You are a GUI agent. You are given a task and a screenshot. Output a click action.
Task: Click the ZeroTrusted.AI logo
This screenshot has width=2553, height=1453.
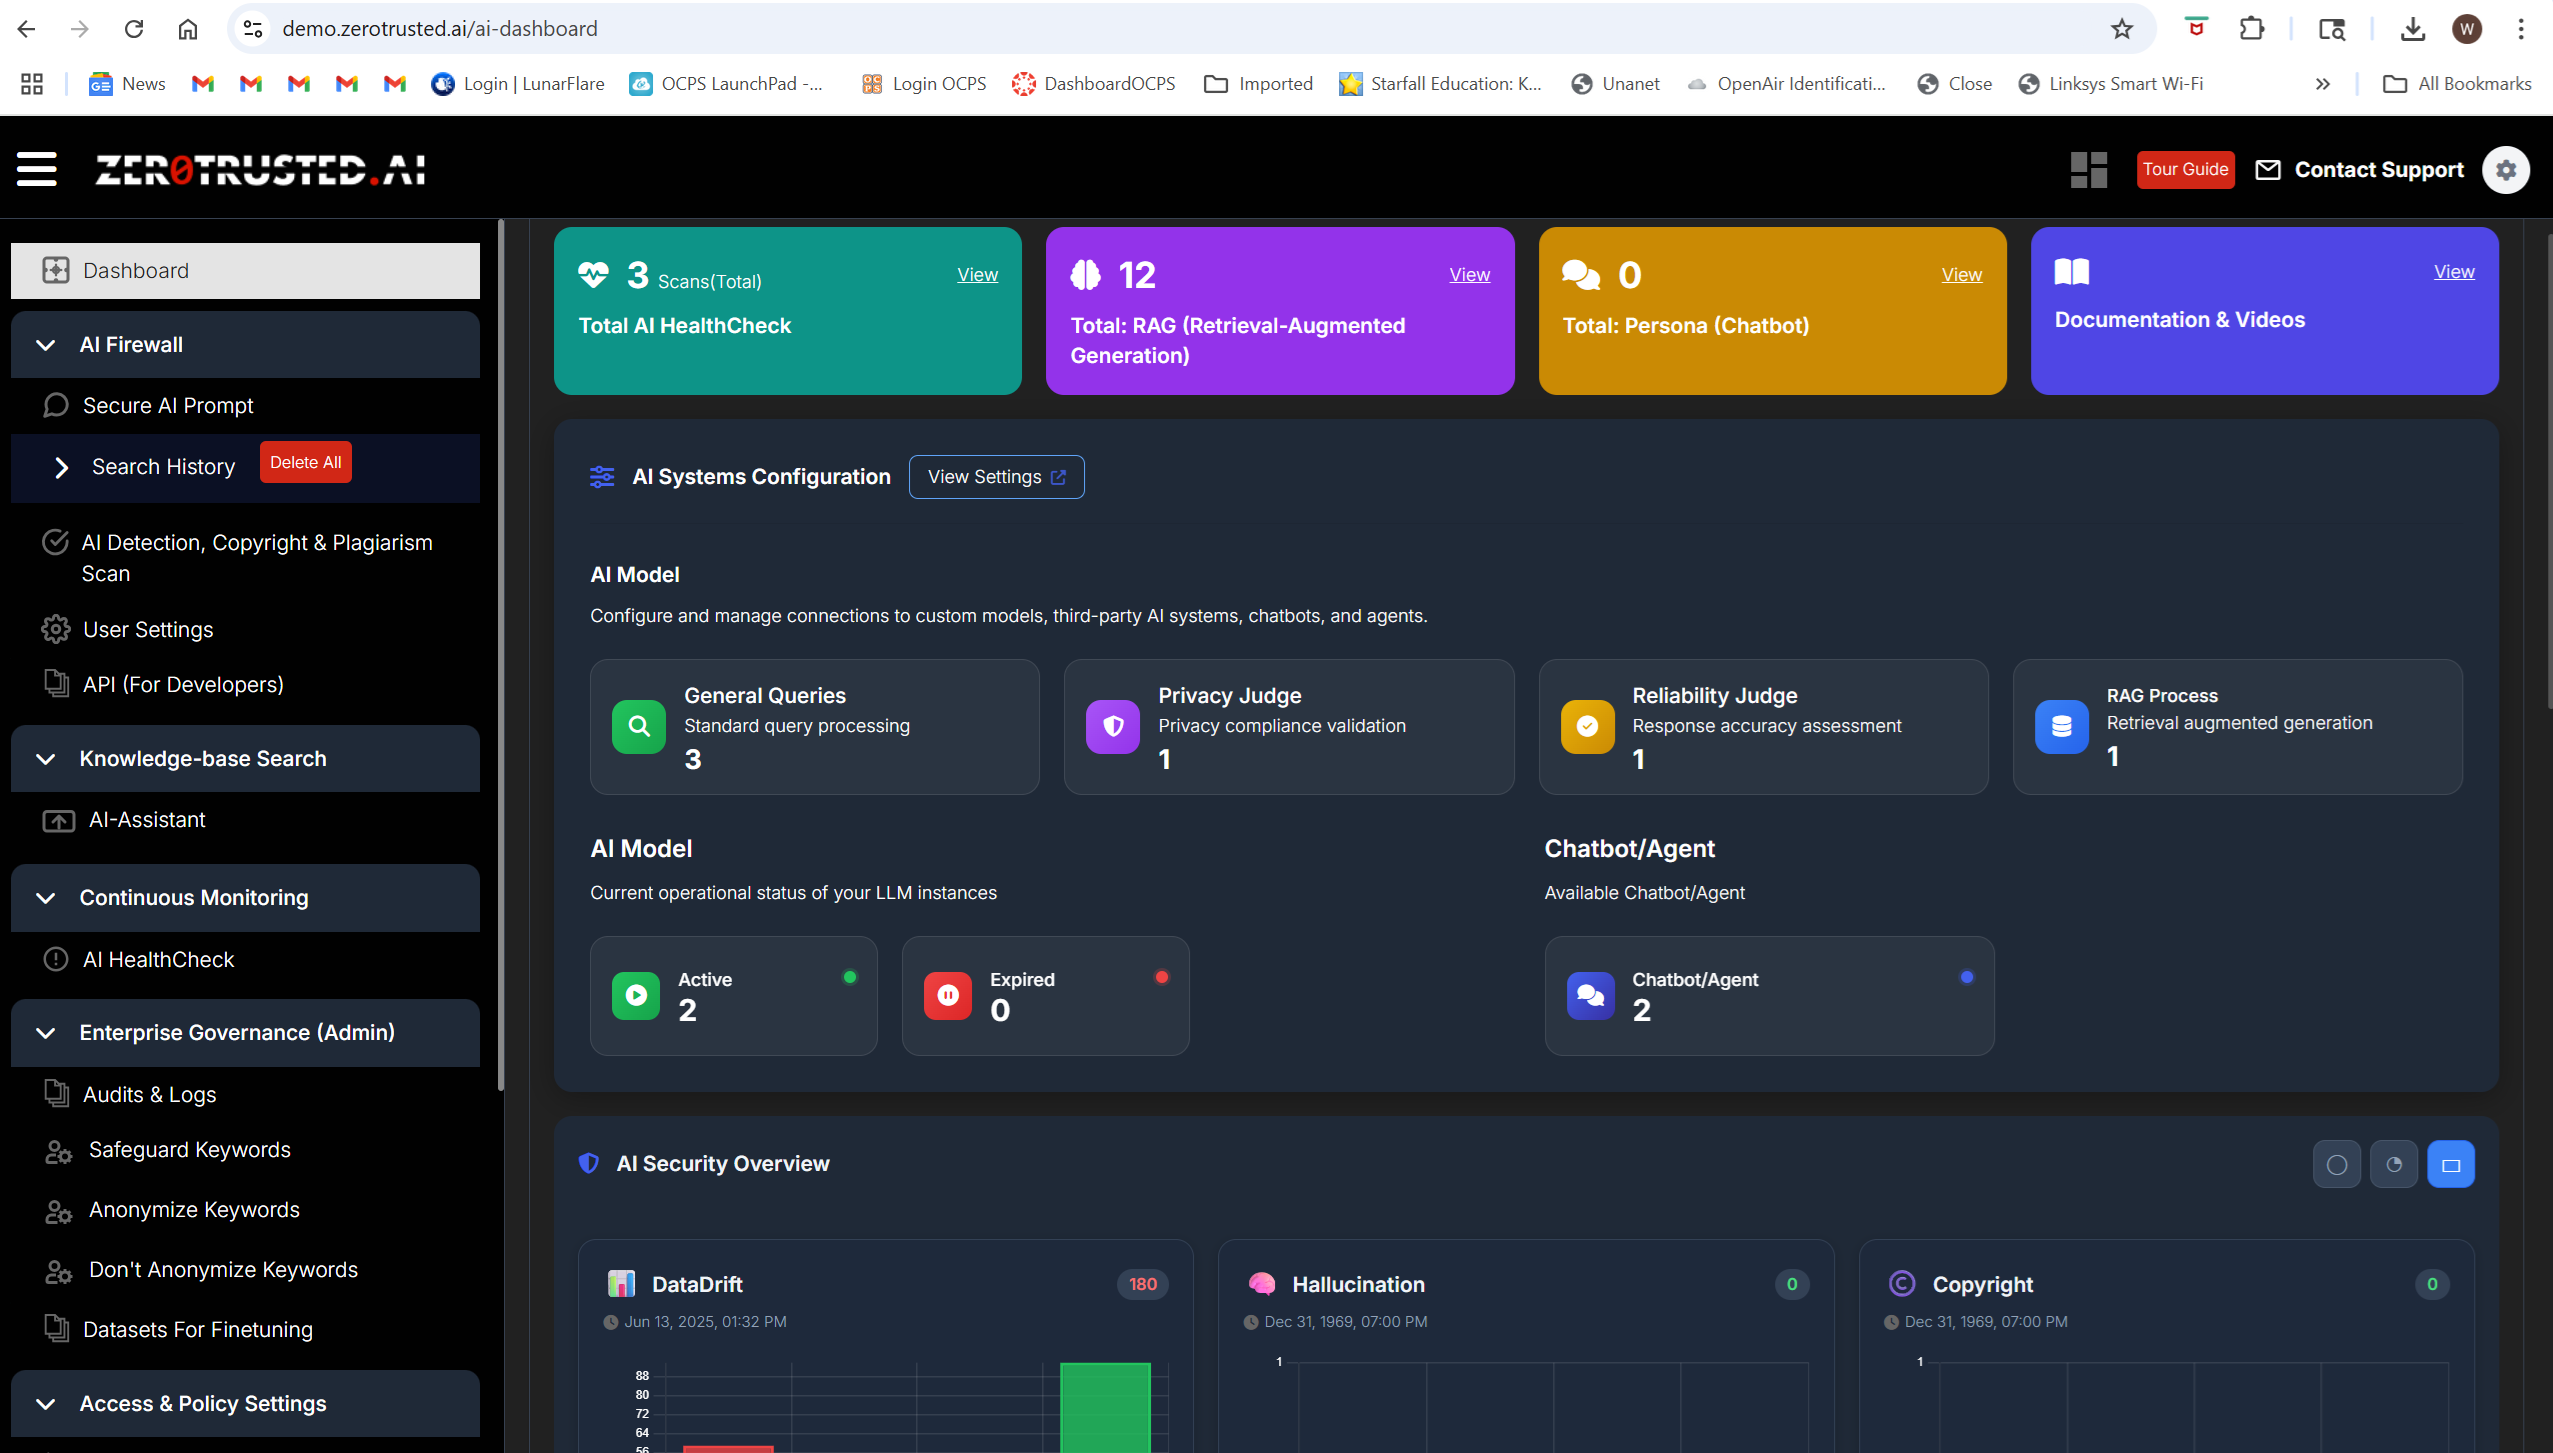tap(260, 169)
